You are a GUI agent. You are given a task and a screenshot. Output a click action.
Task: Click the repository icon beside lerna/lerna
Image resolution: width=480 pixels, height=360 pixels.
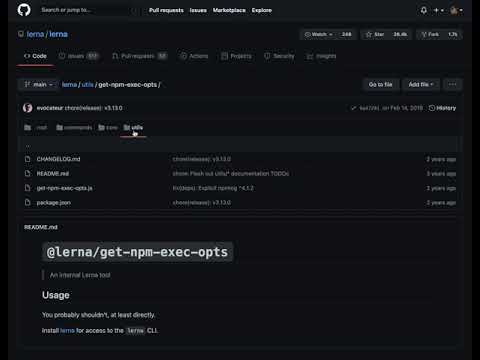point(21,34)
